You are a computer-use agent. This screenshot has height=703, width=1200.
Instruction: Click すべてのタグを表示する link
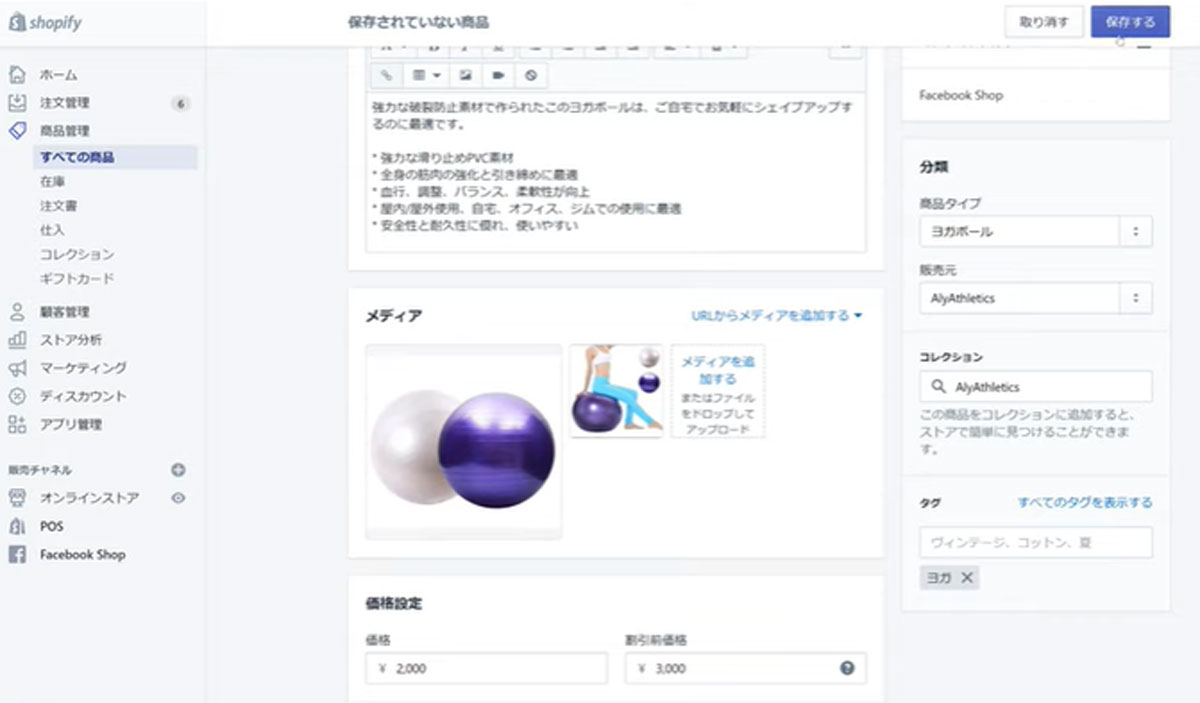[x=1085, y=503]
